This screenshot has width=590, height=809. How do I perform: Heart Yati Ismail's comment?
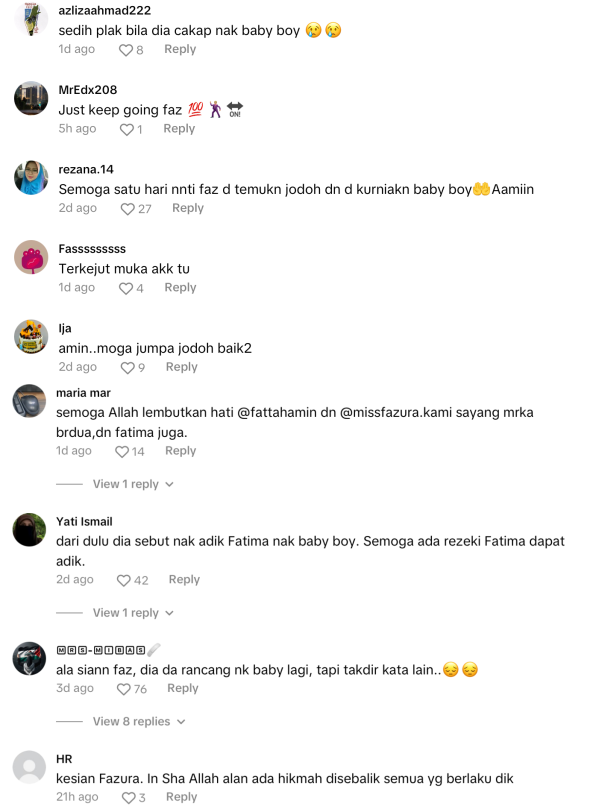123,581
